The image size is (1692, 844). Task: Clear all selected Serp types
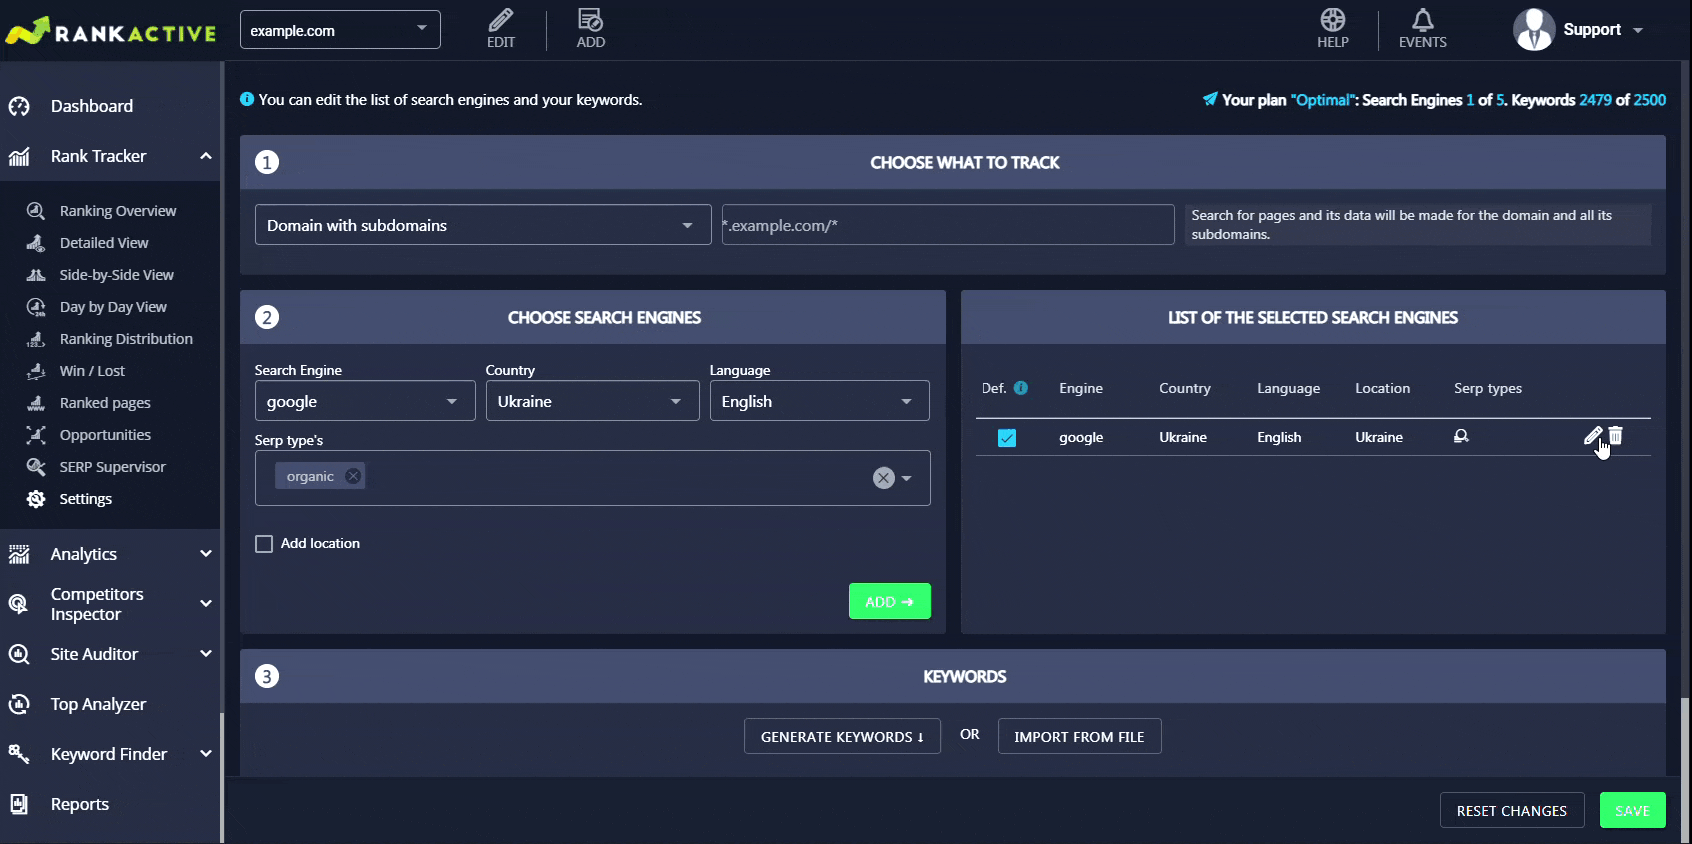click(x=883, y=478)
